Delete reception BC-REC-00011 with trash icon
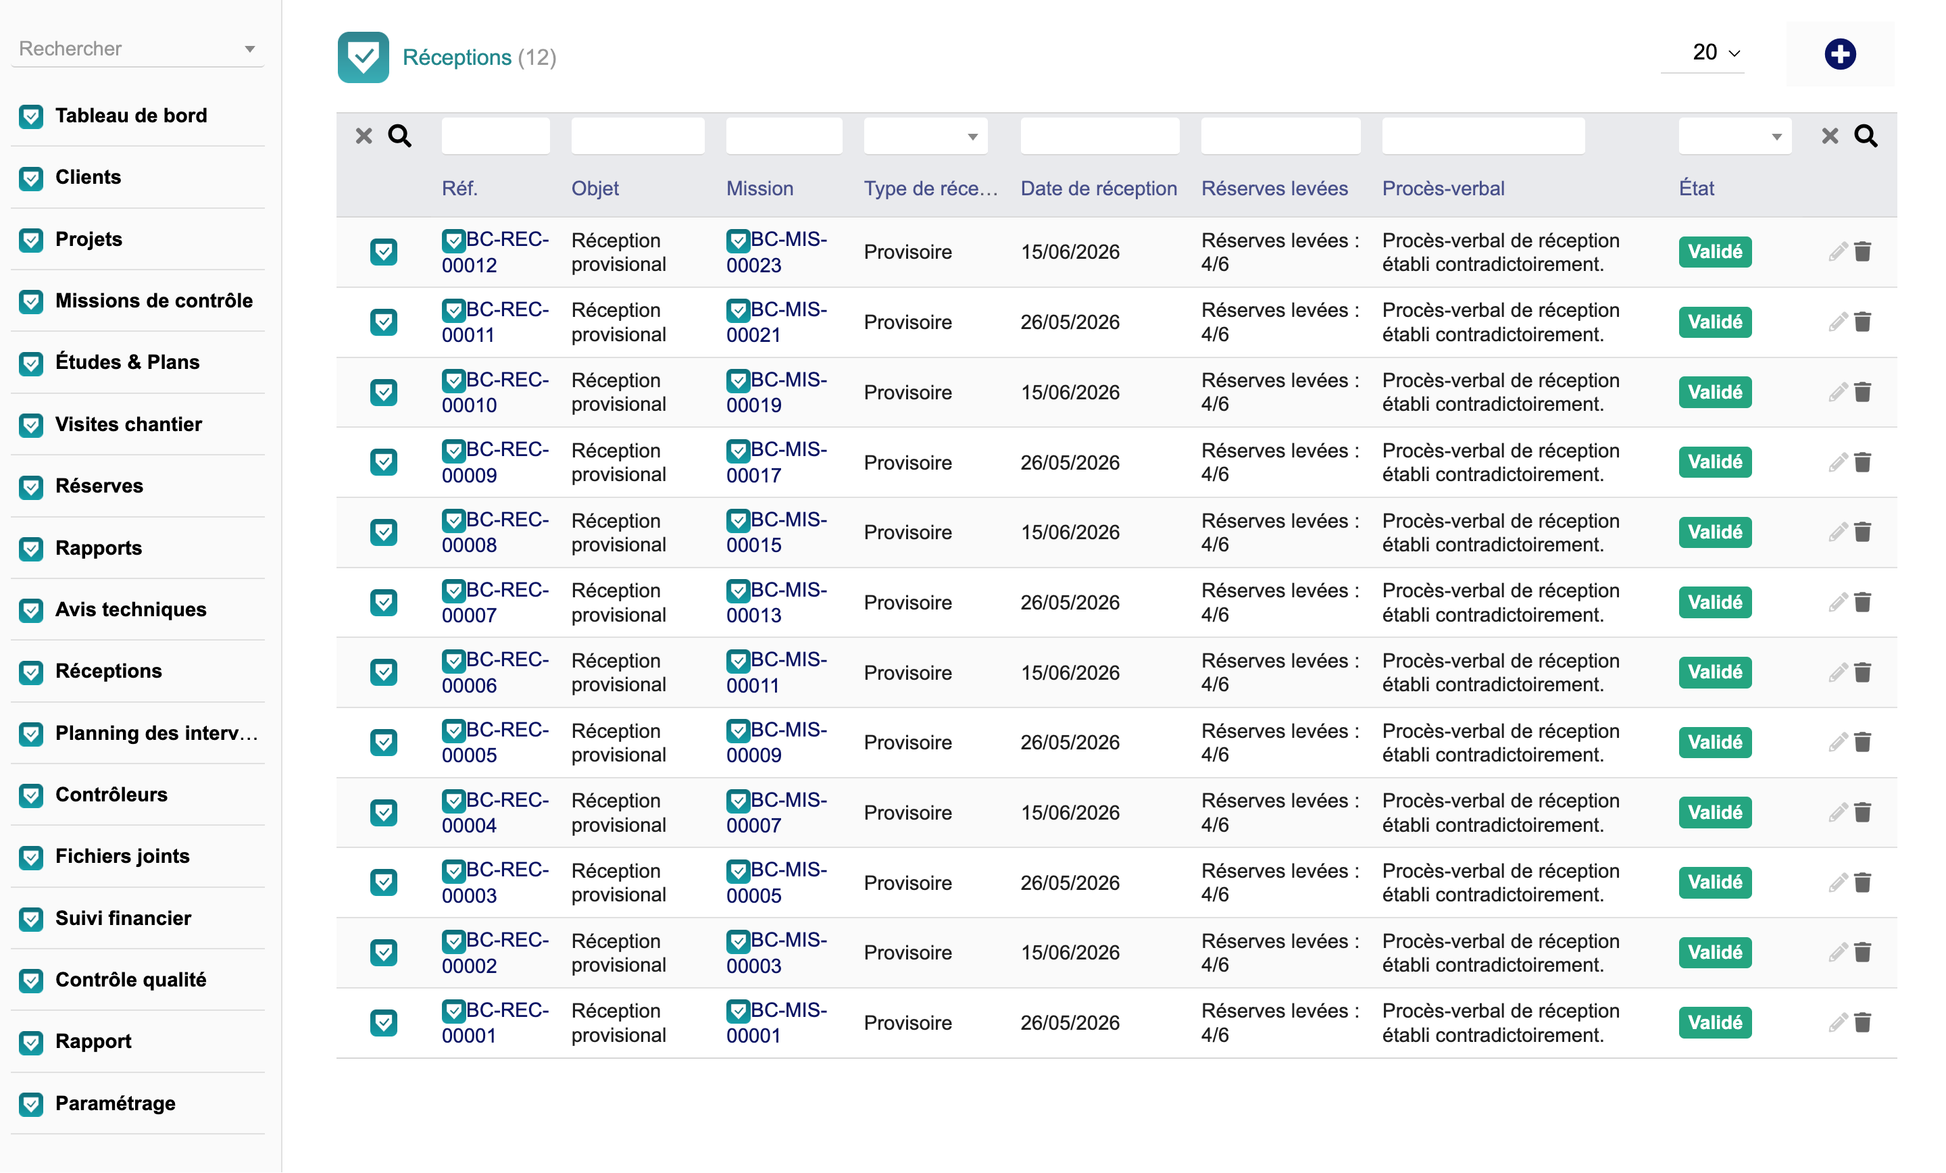Viewport: 1946px width, 1173px height. tap(1863, 322)
